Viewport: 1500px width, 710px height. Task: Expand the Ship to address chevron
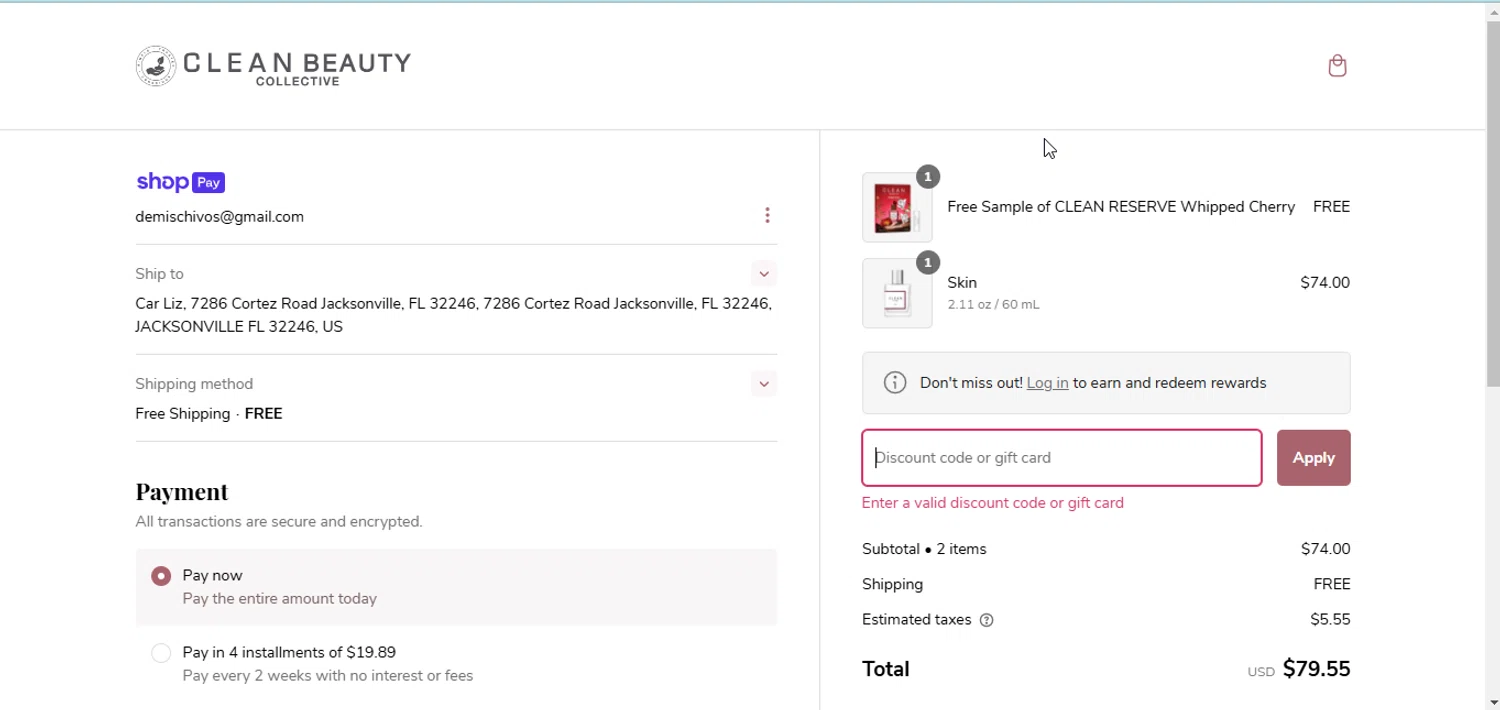[764, 274]
